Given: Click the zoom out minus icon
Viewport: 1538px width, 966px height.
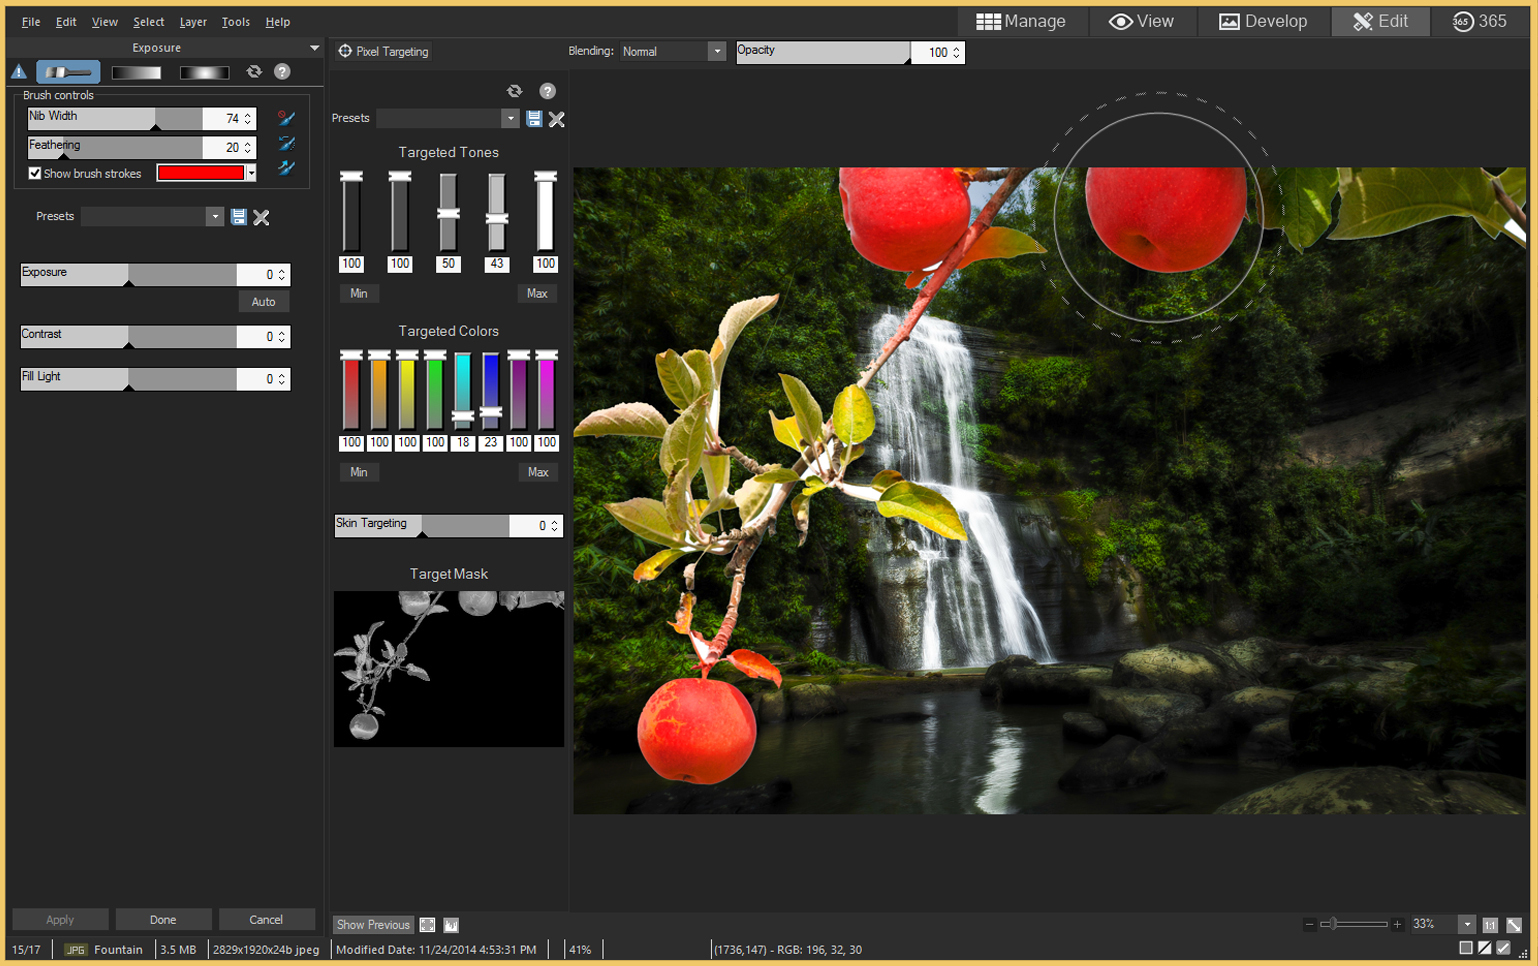Looking at the screenshot, I should 1309,925.
